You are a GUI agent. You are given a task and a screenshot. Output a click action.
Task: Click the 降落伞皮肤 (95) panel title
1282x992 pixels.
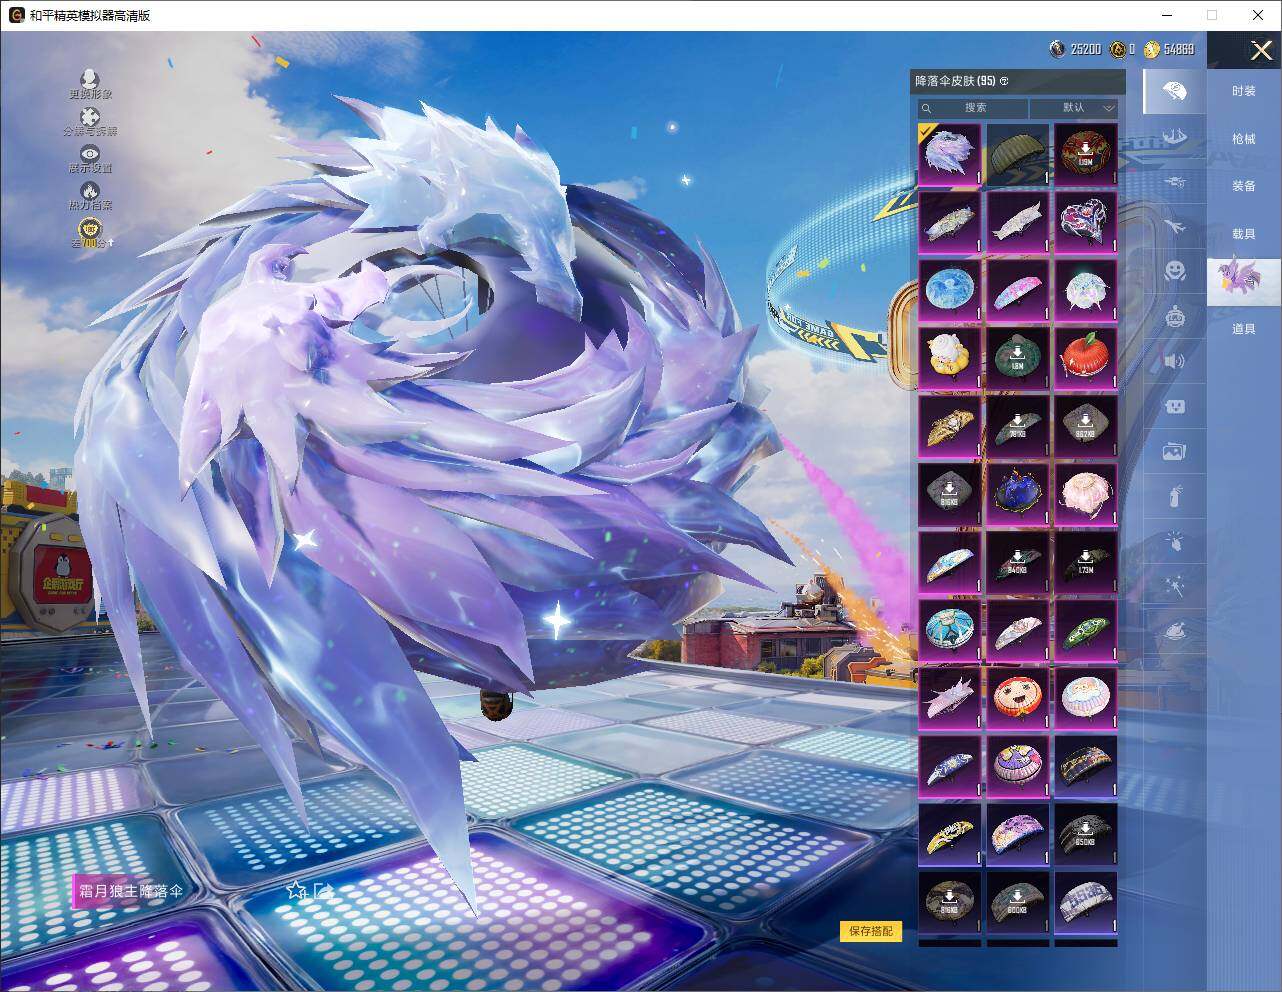coord(955,81)
